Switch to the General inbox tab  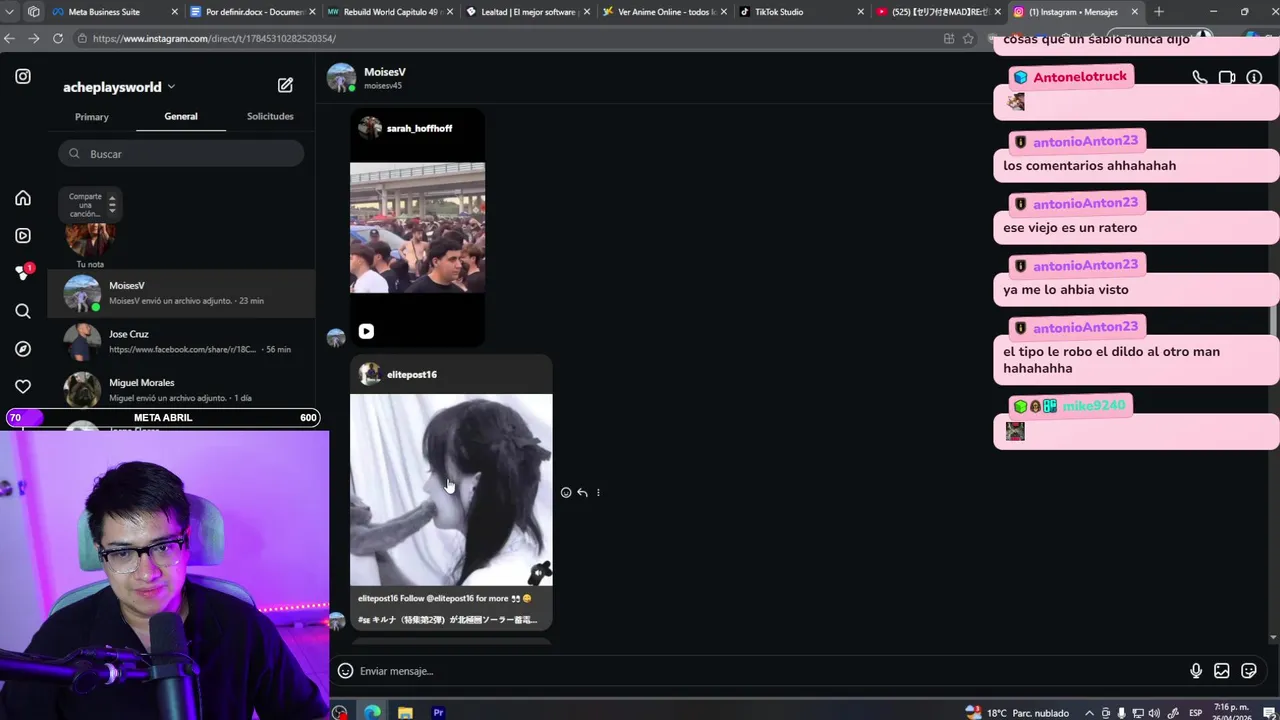[181, 116]
